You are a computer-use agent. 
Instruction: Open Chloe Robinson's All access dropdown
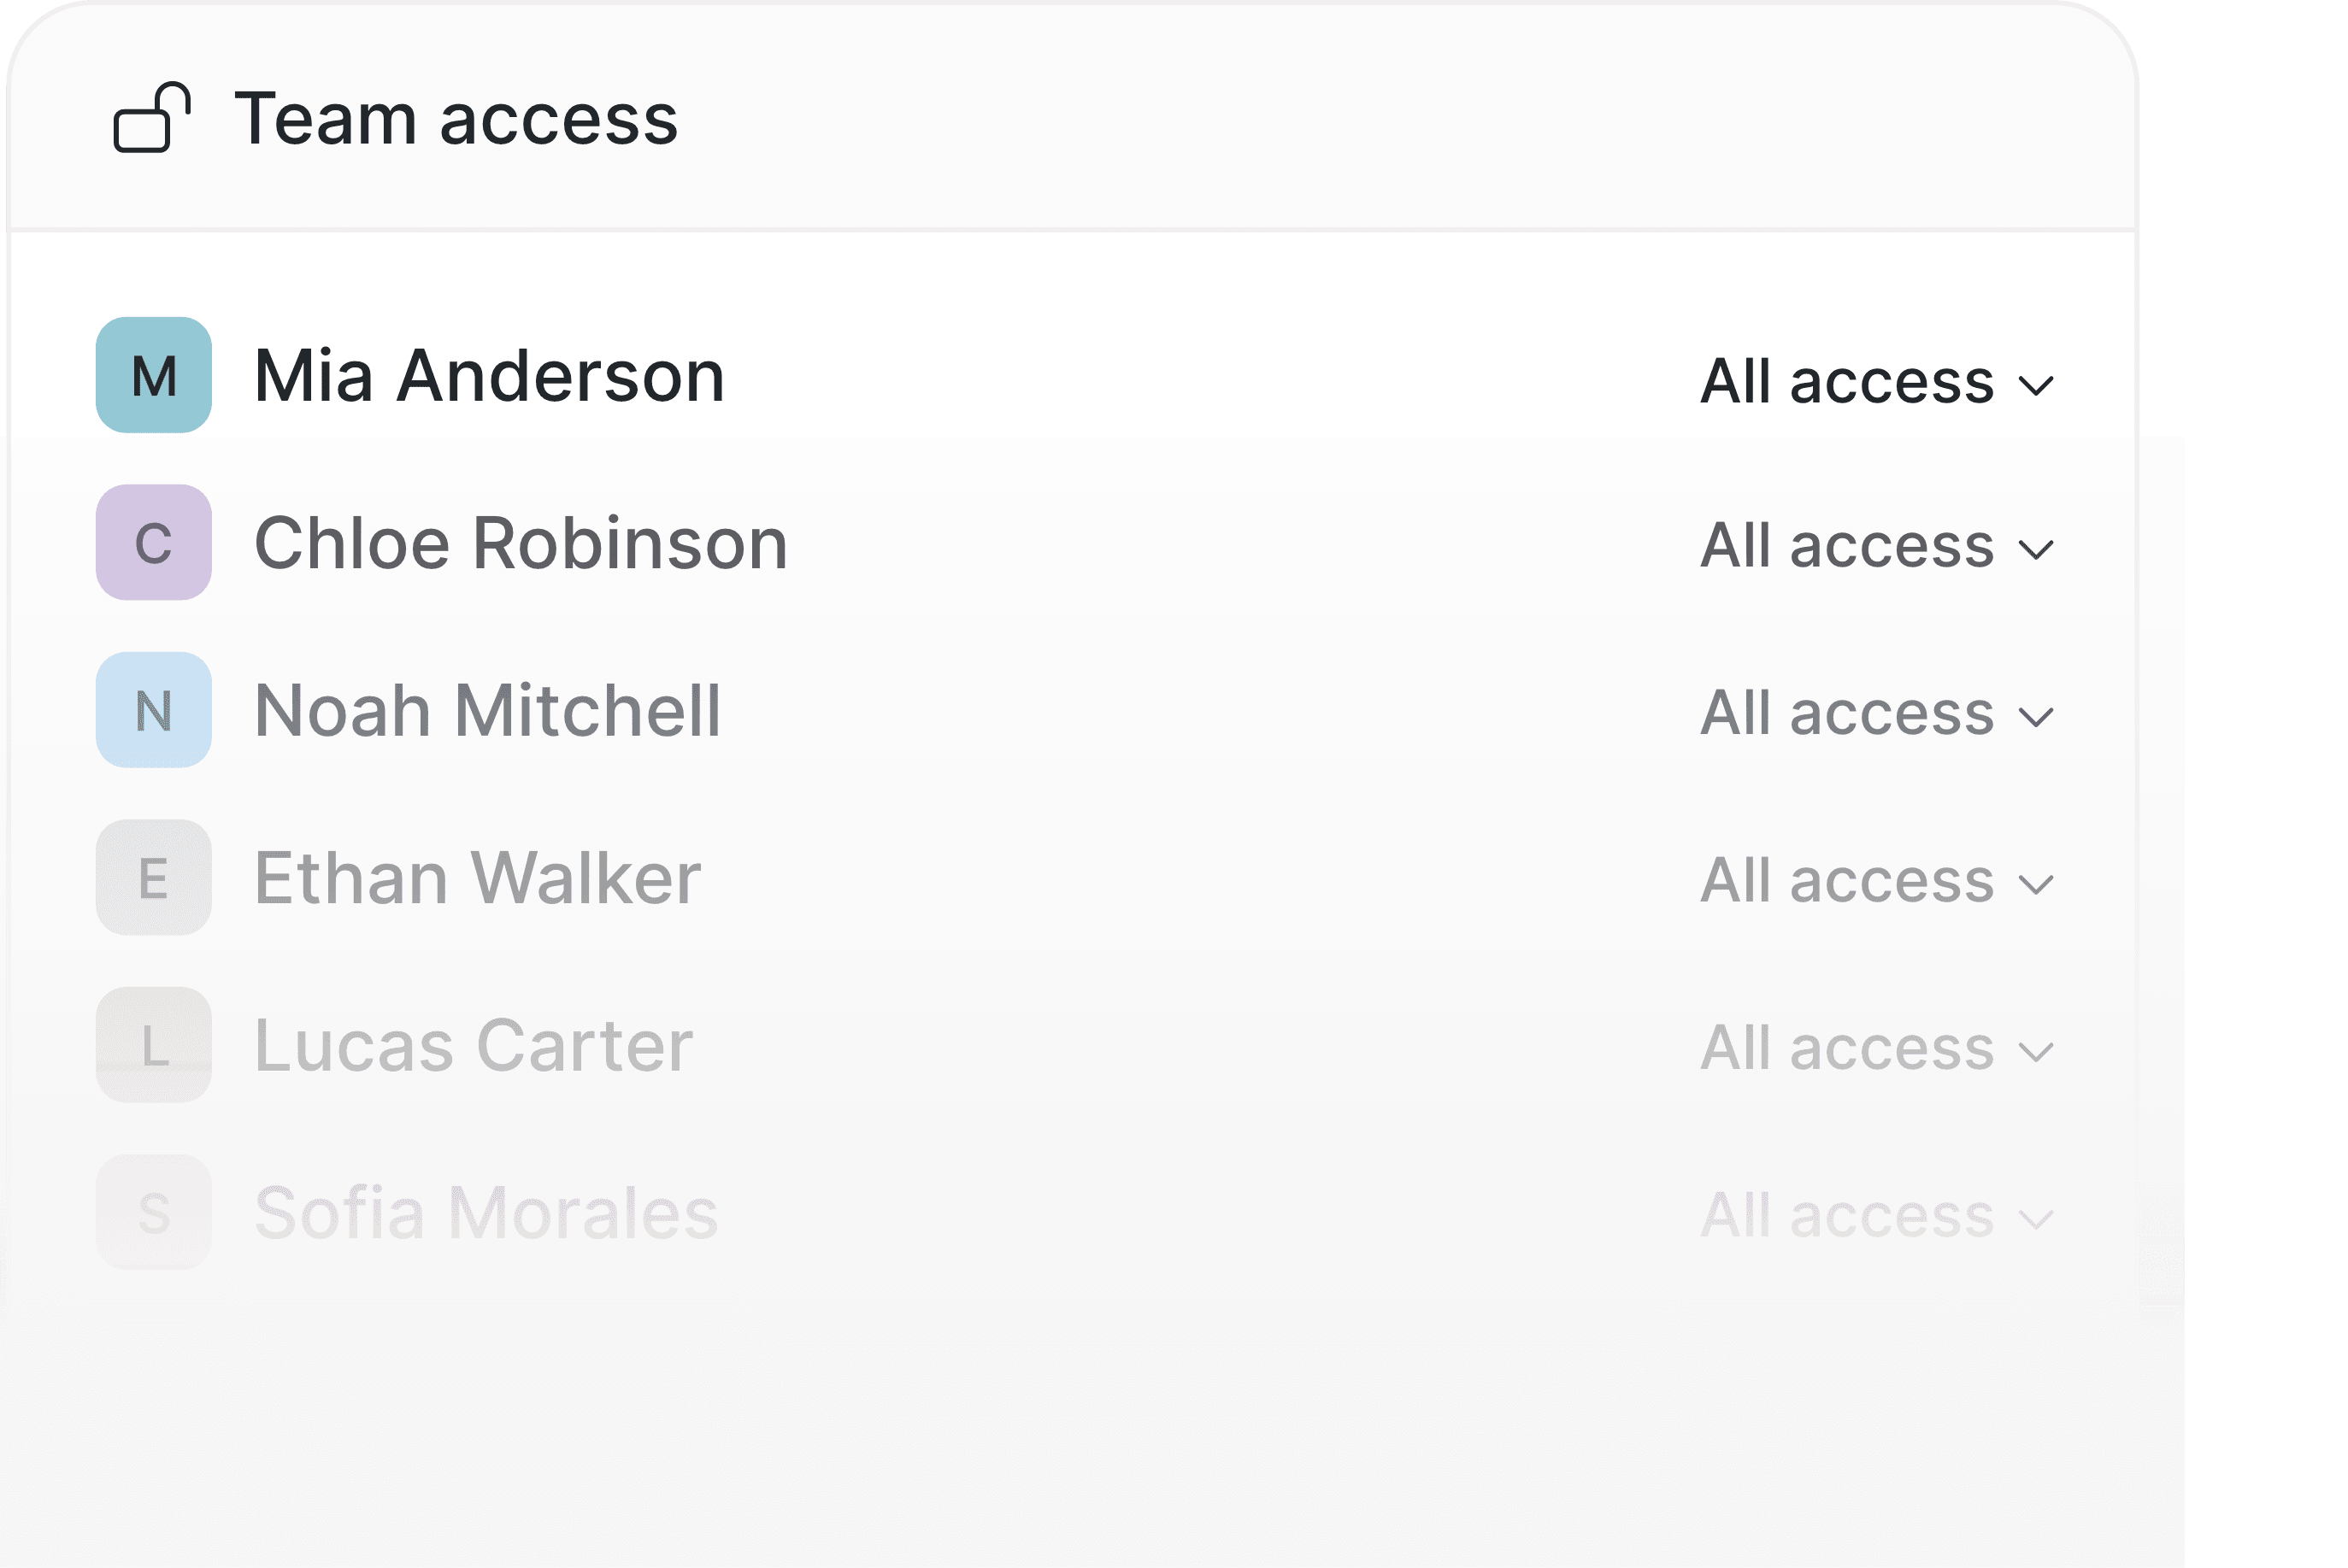pos(1877,546)
